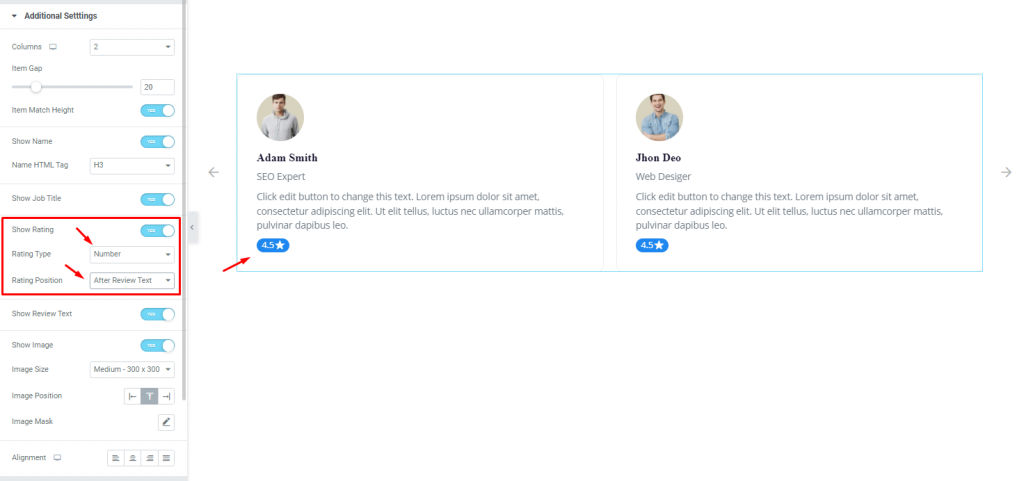Choose right alignment icon
Screen dimensions: 1024x481
pos(150,458)
